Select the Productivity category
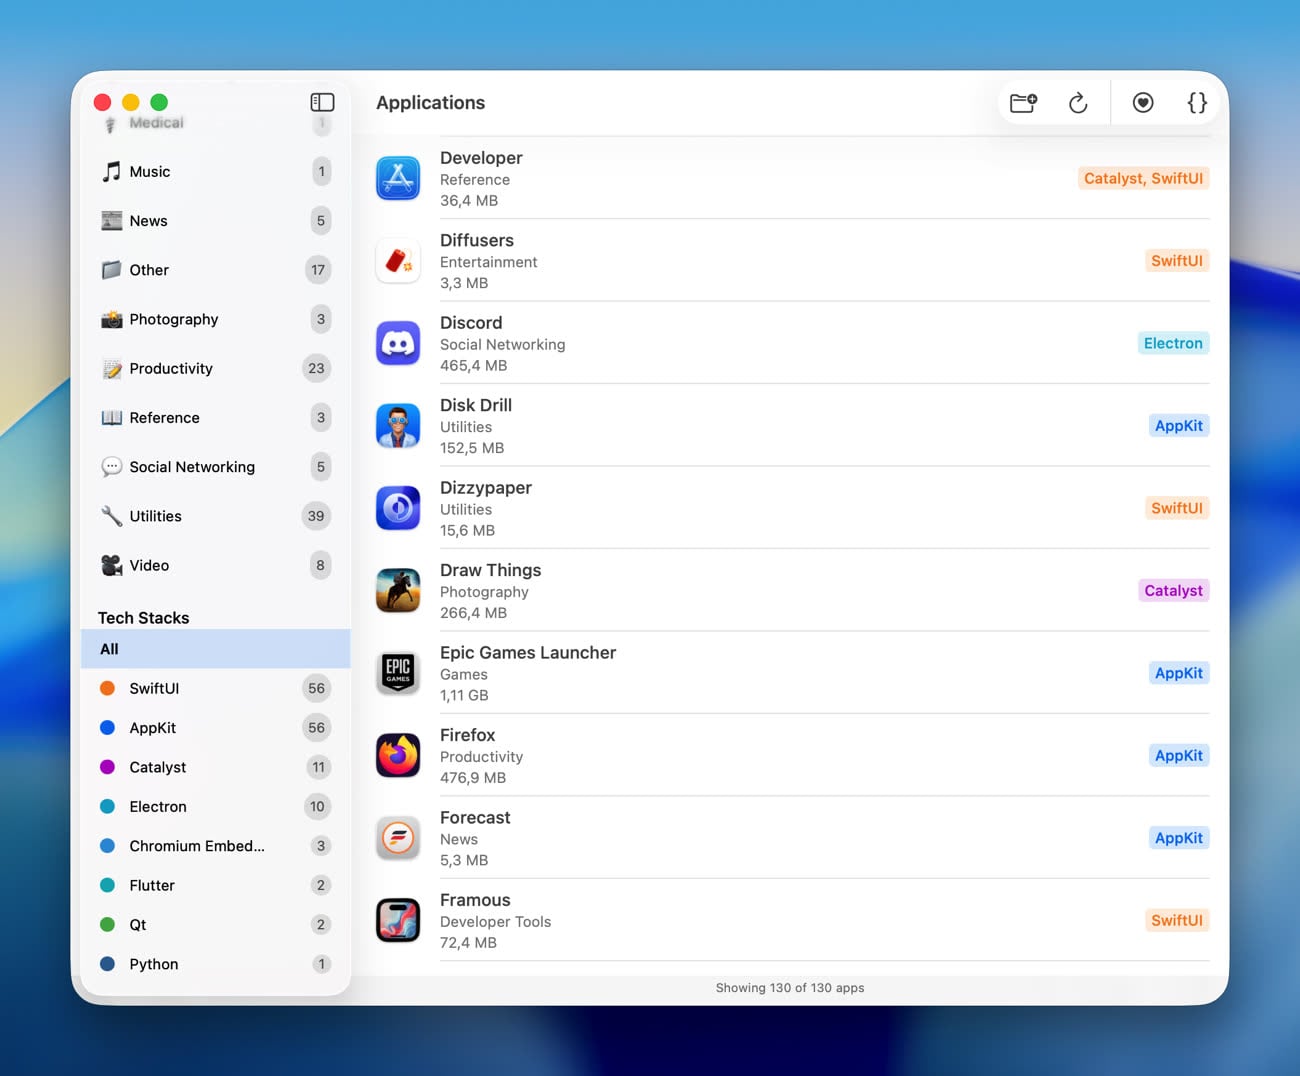This screenshot has width=1300, height=1076. (x=171, y=368)
